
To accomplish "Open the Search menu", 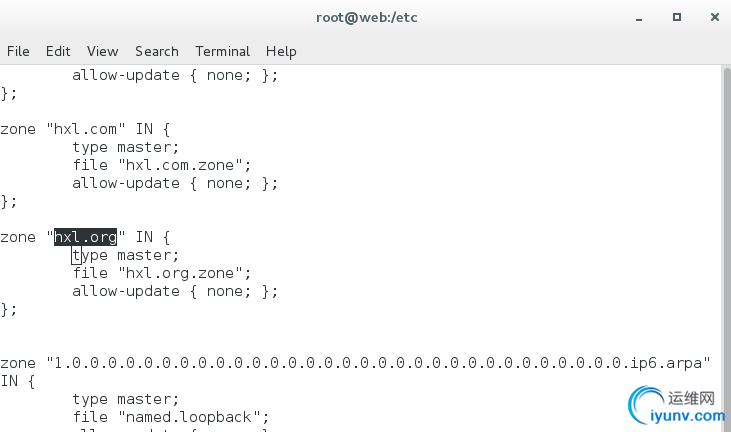I will click(157, 51).
